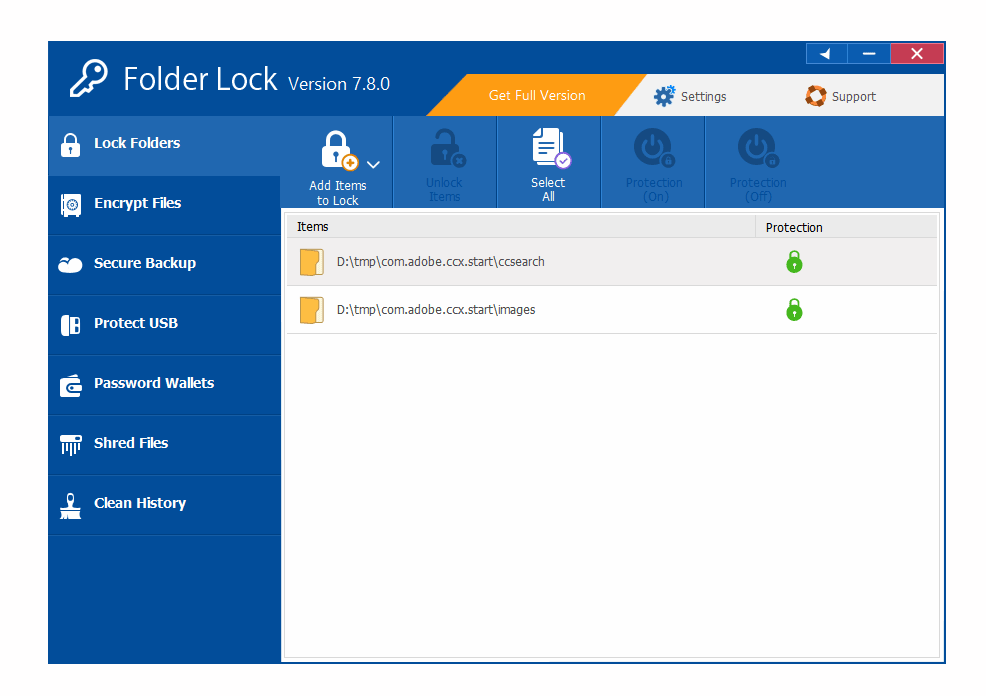Click Select All toolbar button
The image size is (986, 696).
[x=548, y=163]
